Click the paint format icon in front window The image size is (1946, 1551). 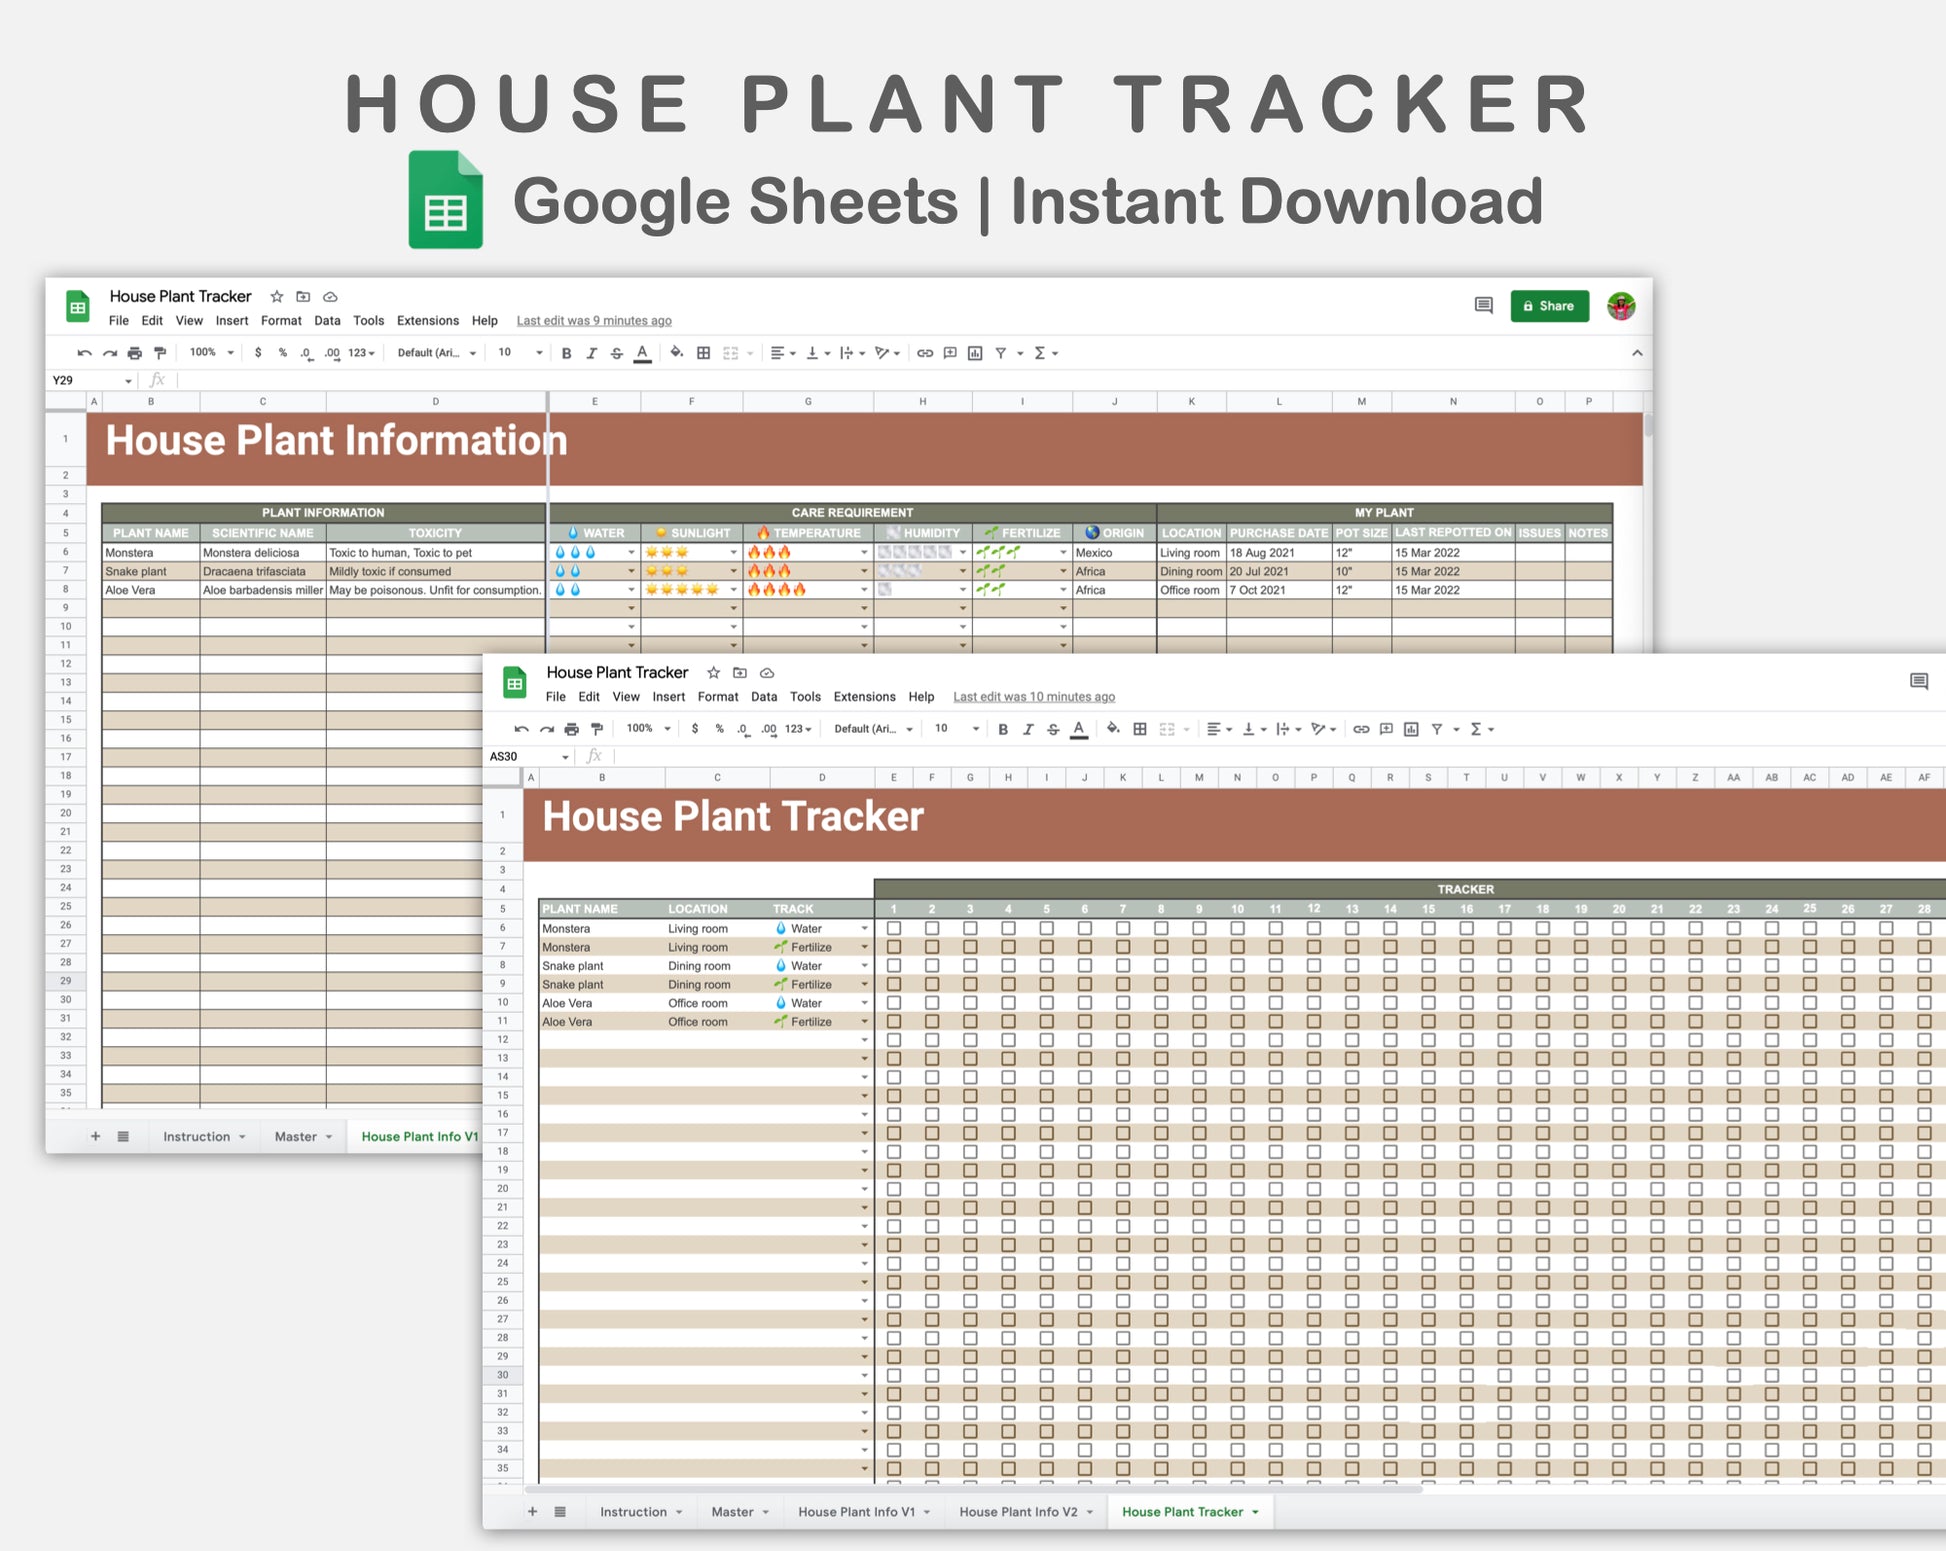597,729
